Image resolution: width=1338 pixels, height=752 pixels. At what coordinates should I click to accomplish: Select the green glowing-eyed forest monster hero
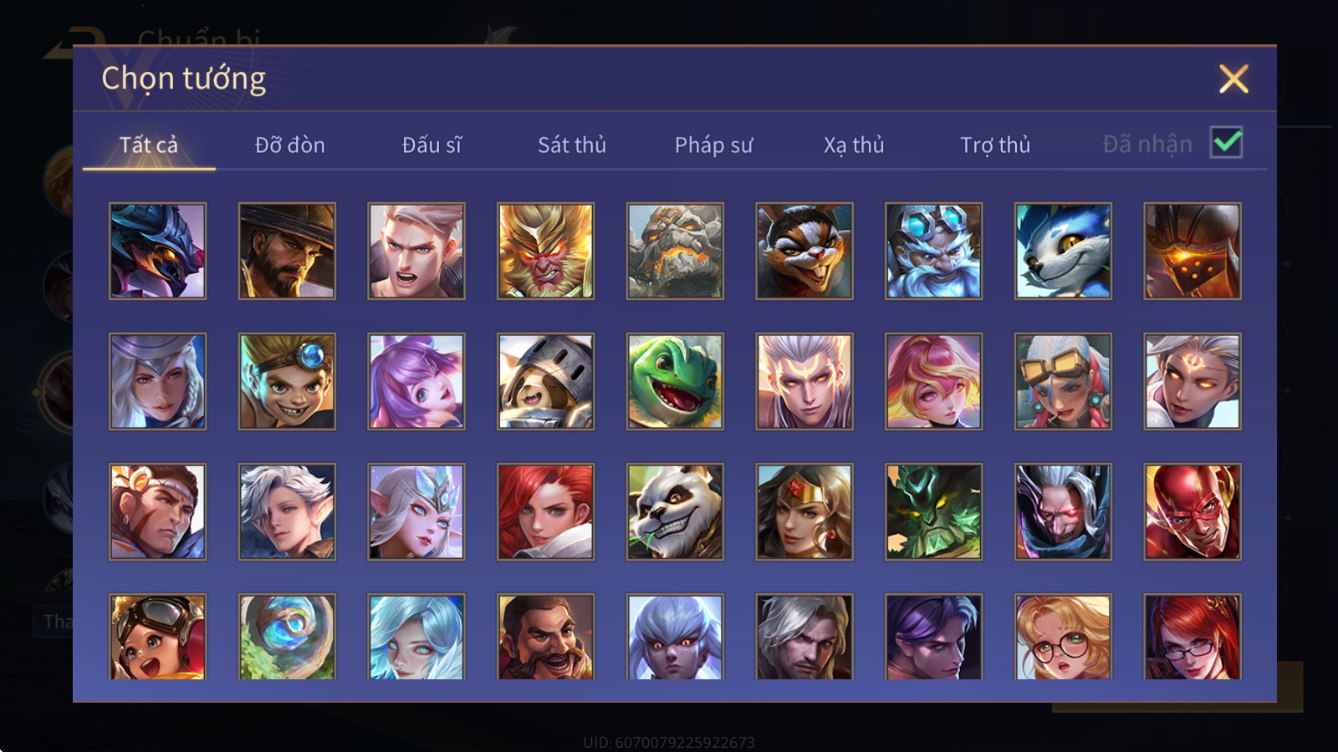point(933,511)
